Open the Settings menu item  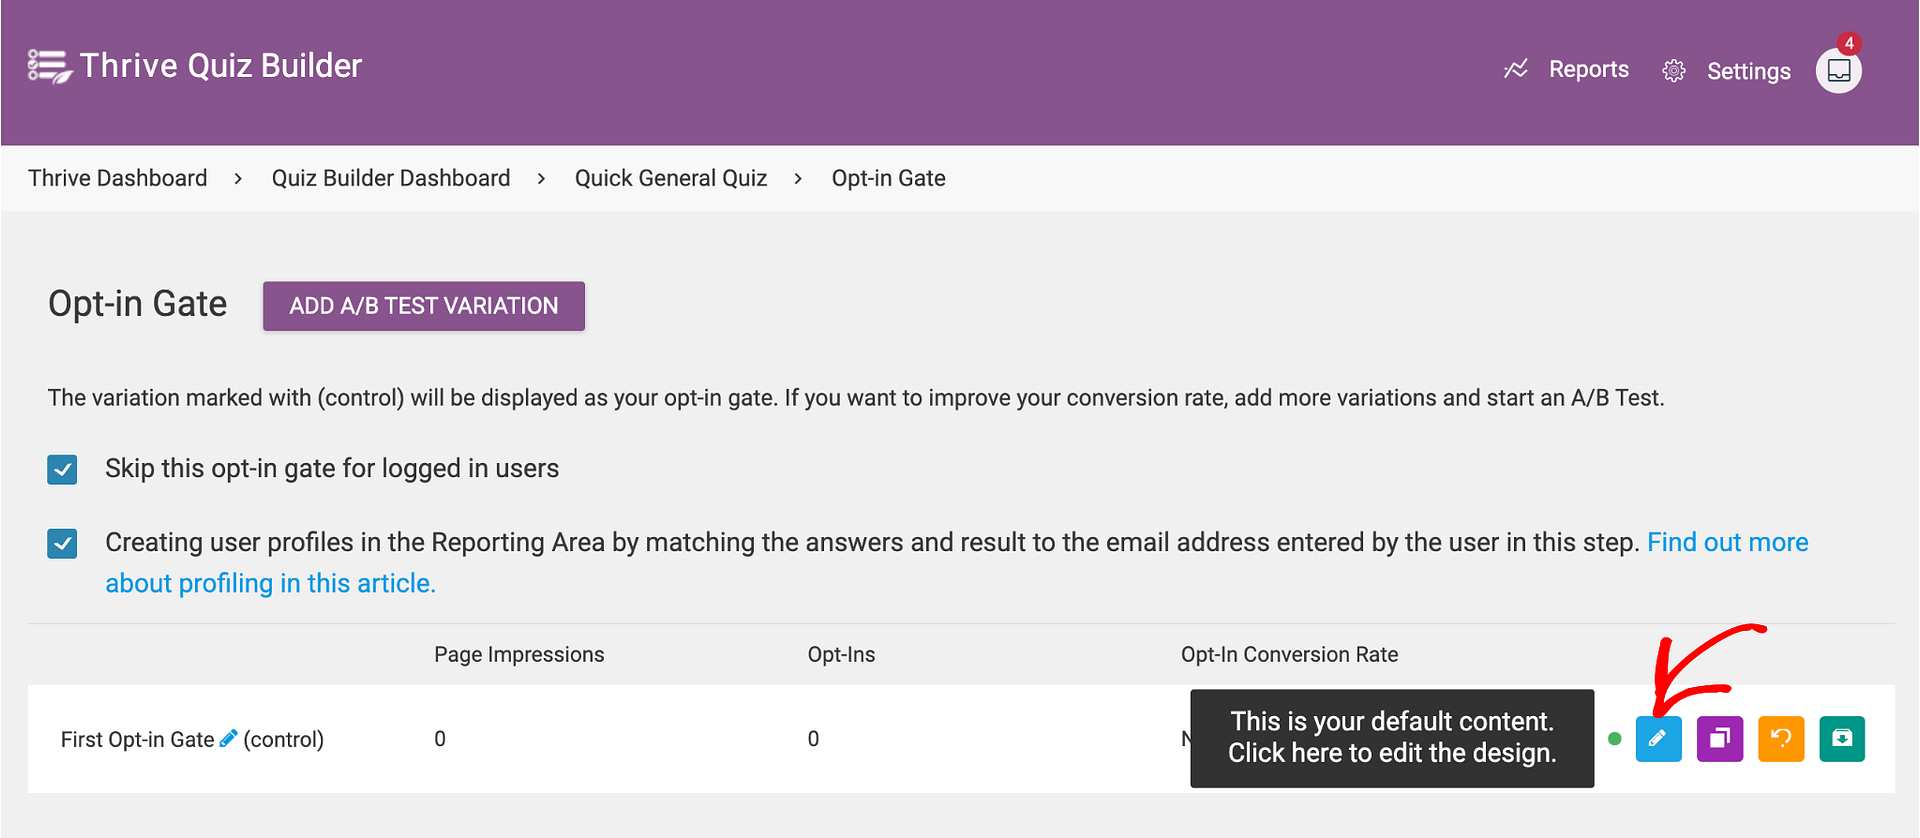point(1748,71)
